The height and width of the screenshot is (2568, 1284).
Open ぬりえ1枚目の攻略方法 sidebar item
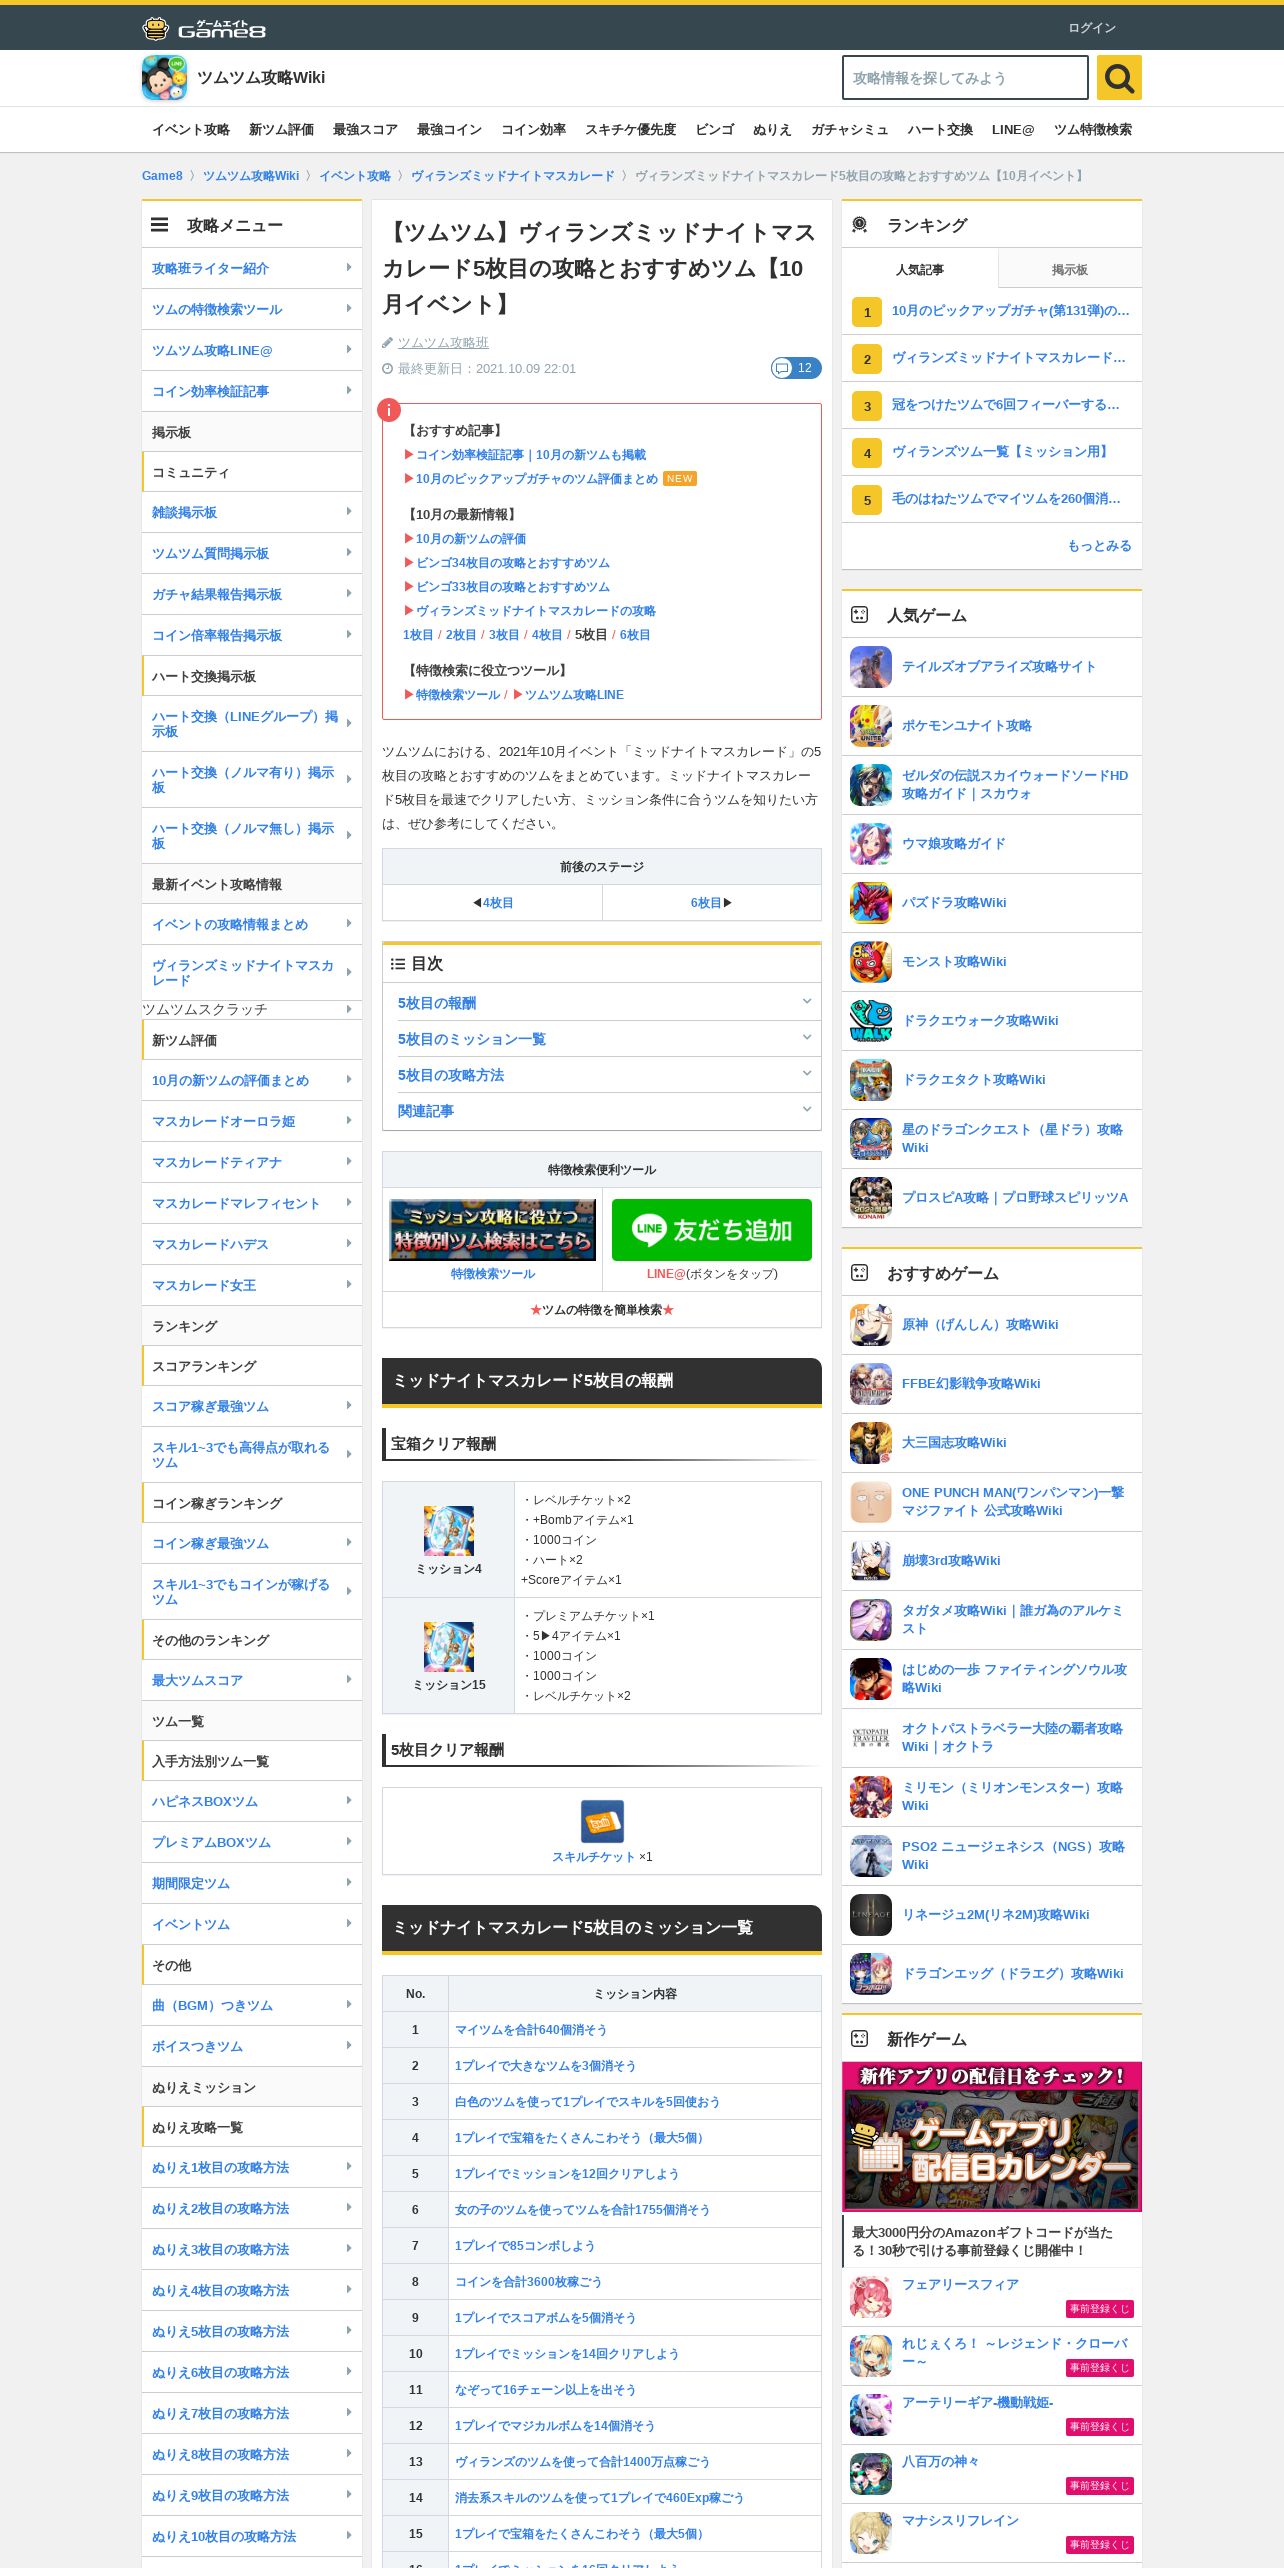coord(252,2167)
